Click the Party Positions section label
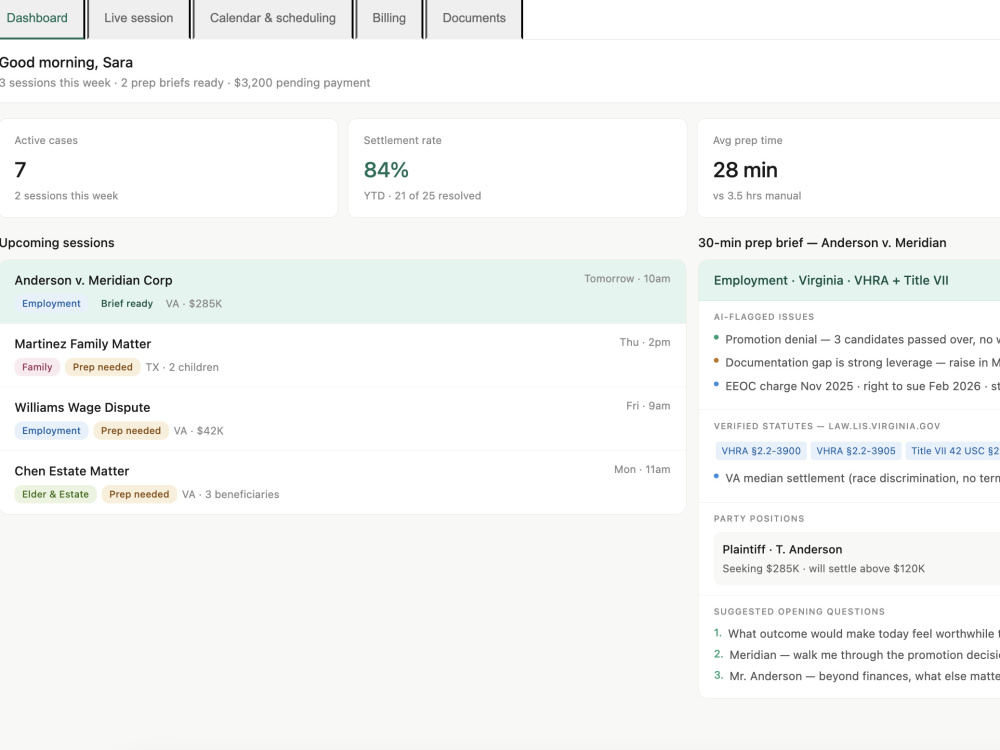Viewport: 1000px width, 750px height. click(759, 518)
